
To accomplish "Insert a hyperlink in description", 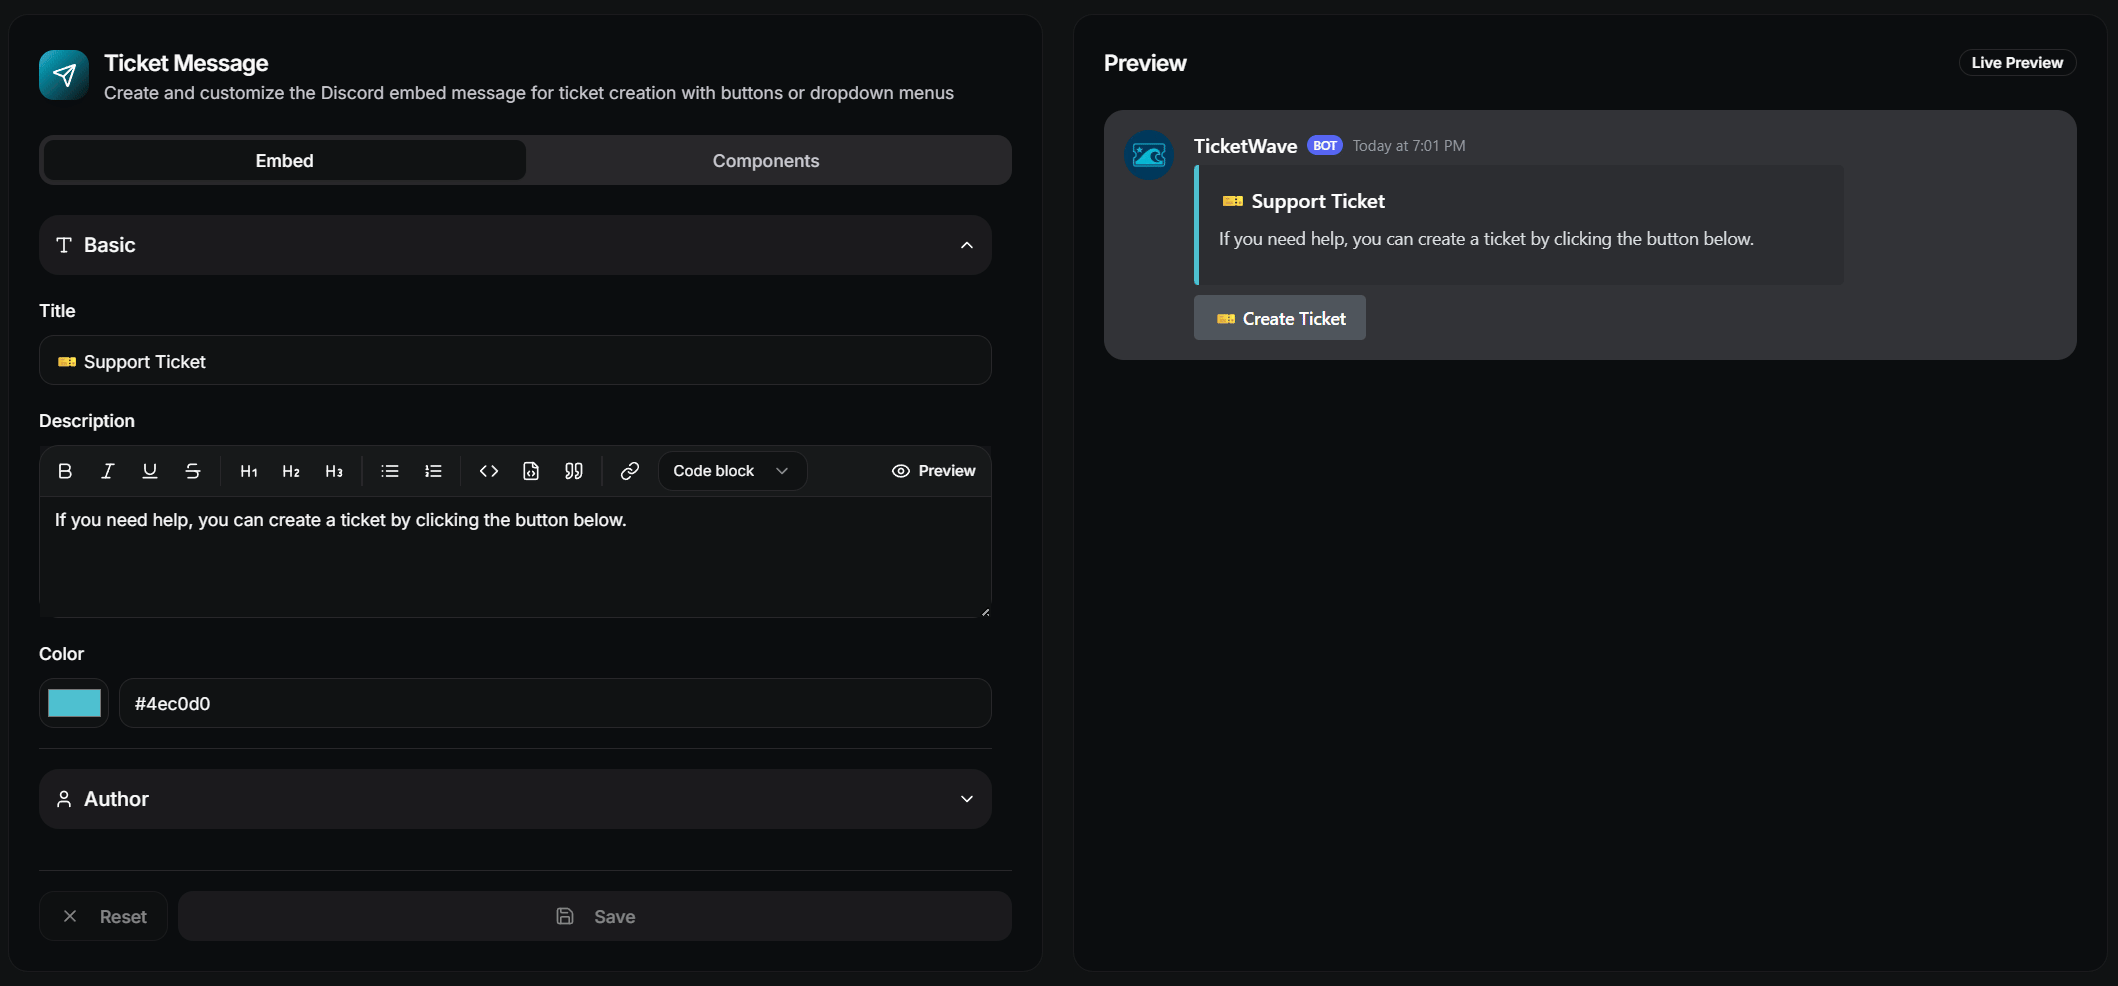I will (x=630, y=471).
